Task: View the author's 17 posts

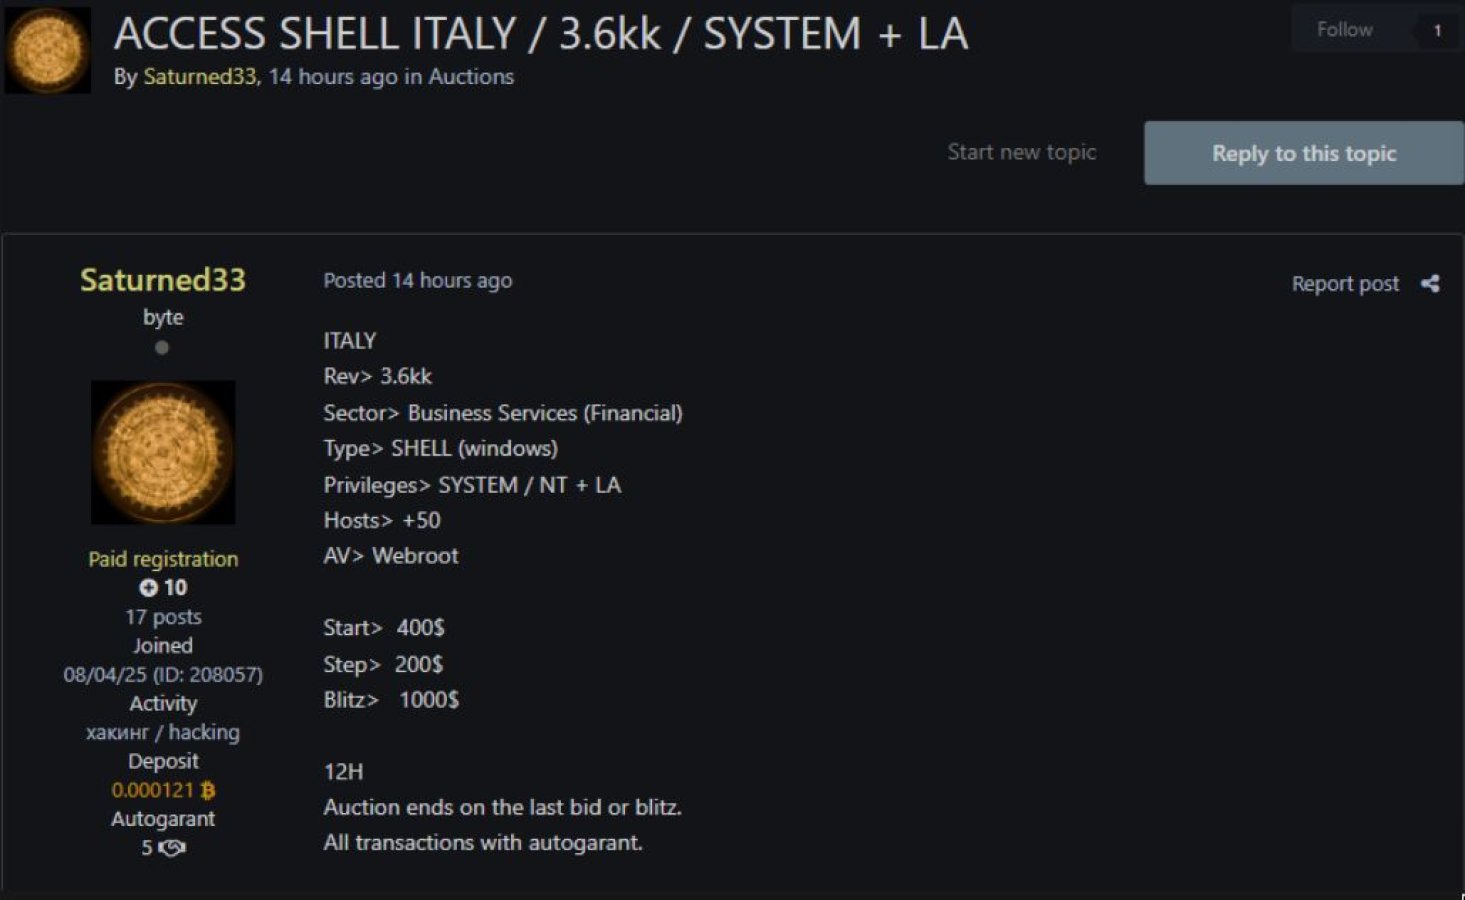Action: tap(163, 617)
